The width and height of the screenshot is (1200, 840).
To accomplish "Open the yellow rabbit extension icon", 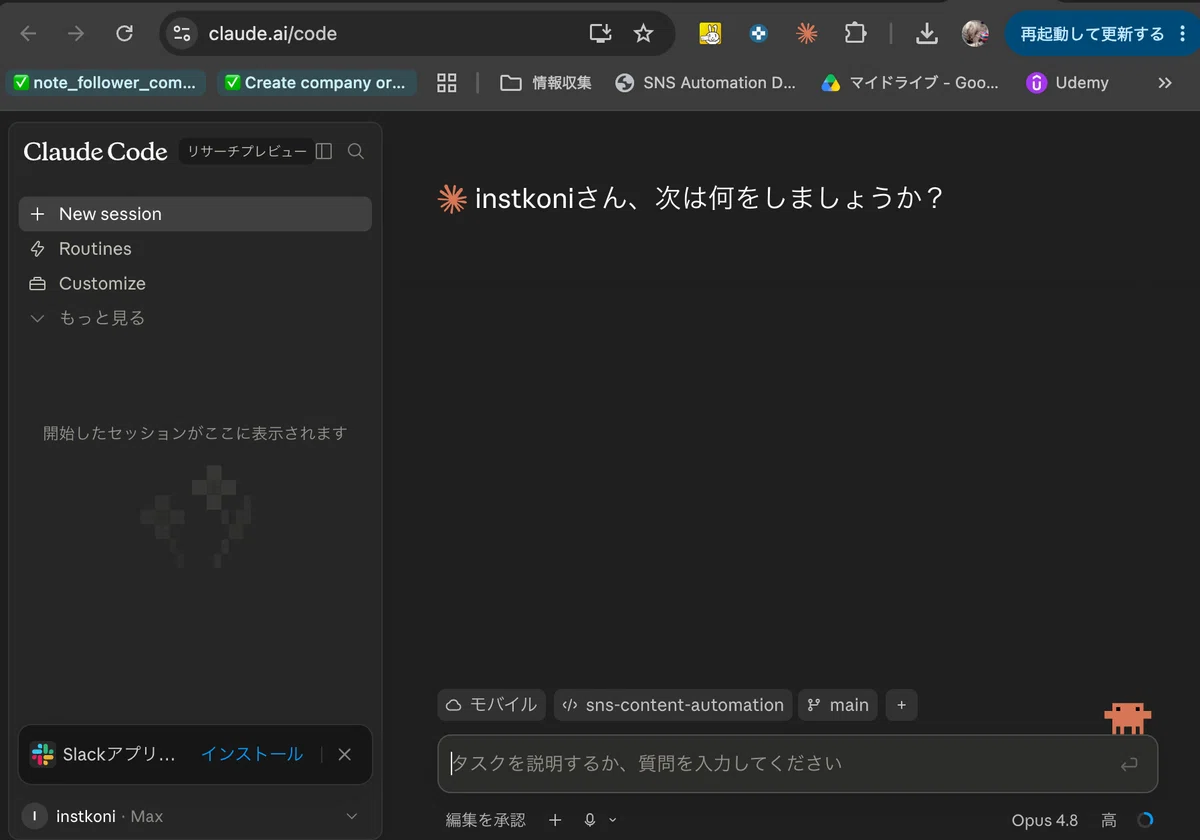I will click(710, 34).
